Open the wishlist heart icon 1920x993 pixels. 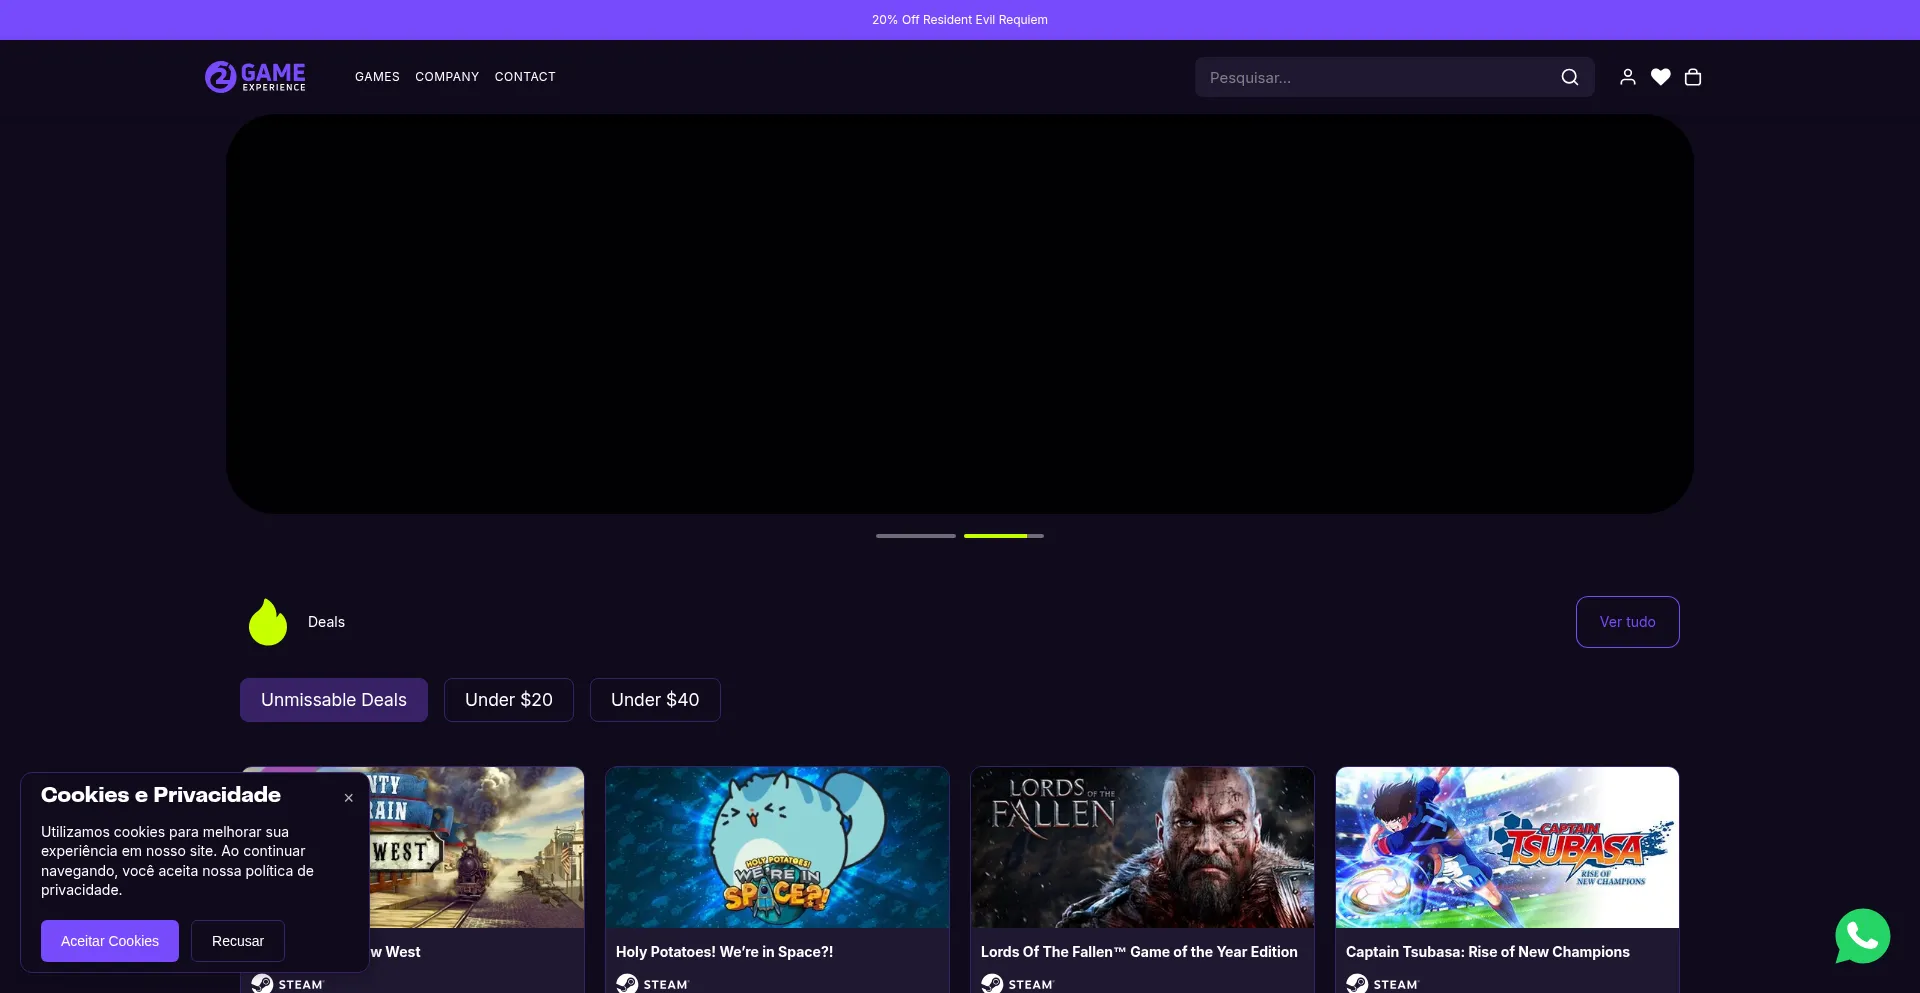(x=1661, y=77)
